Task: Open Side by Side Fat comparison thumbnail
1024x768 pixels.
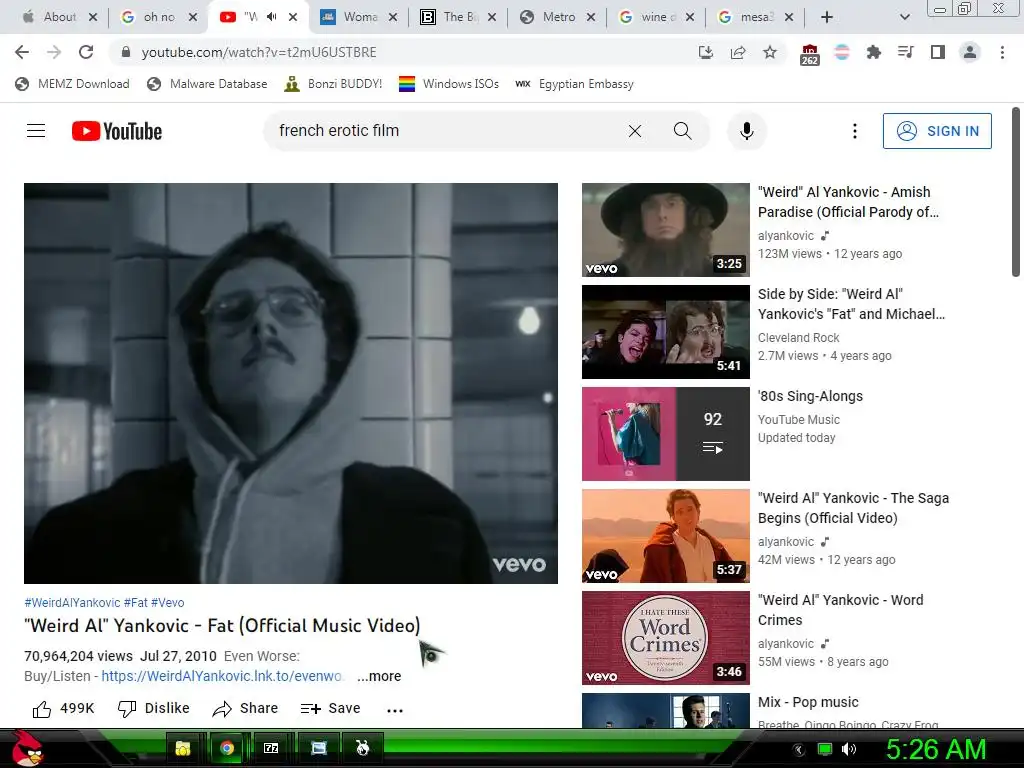Action: pos(665,332)
